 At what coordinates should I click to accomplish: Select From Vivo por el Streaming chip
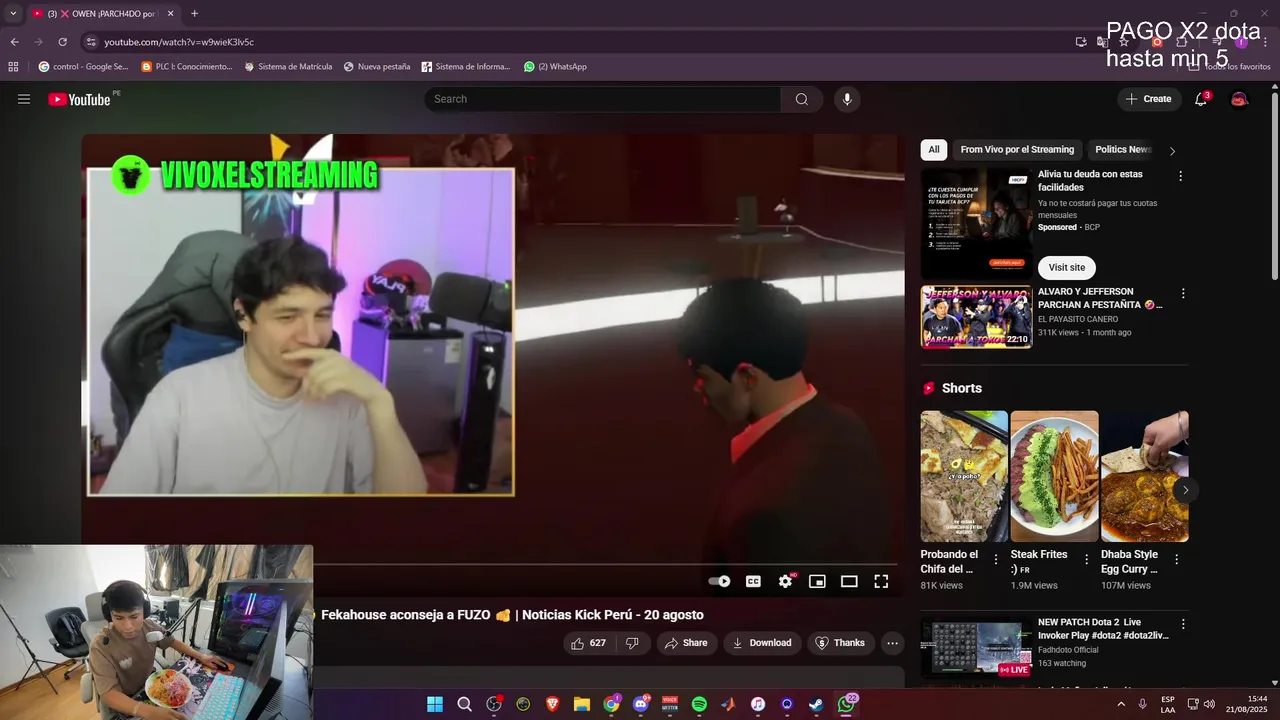pyautogui.click(x=1017, y=150)
